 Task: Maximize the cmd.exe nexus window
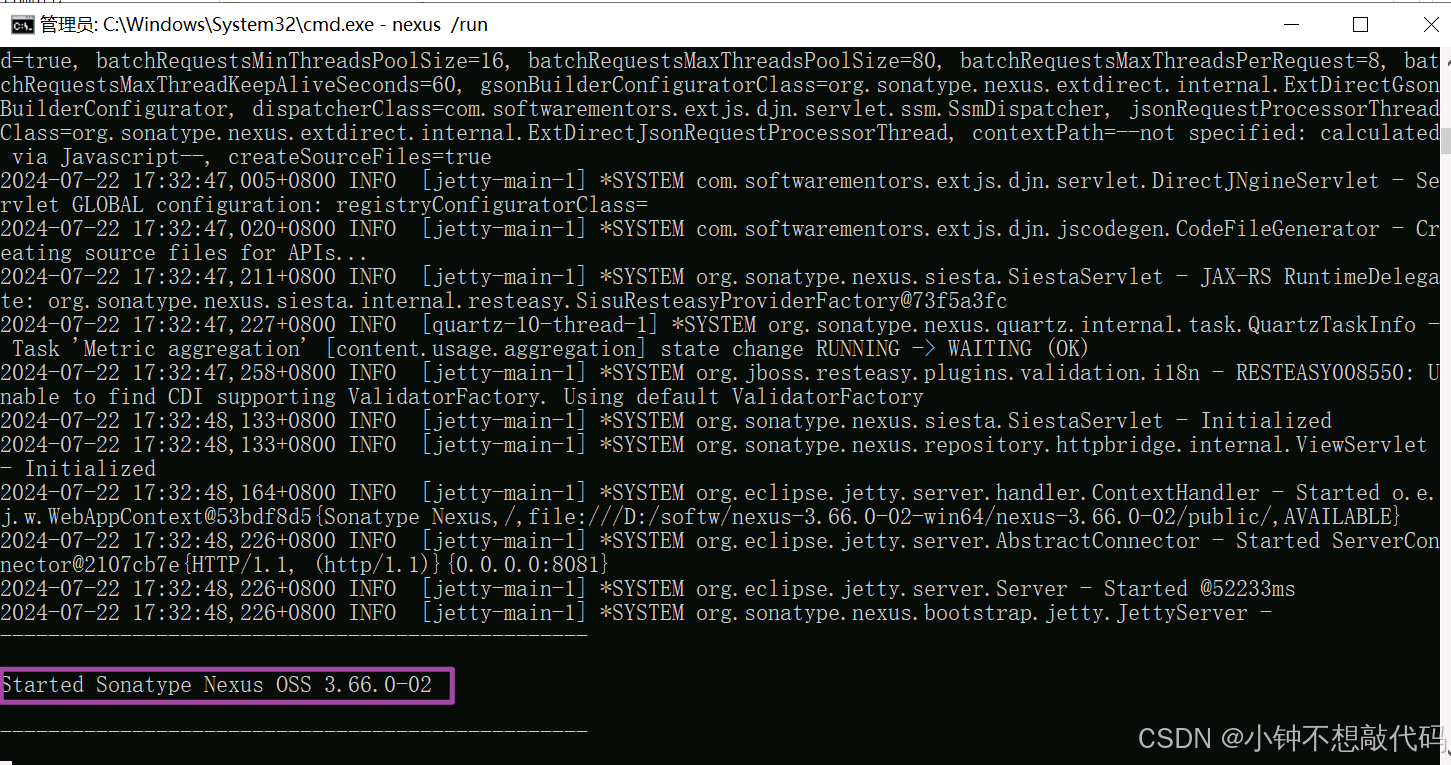pyautogui.click(x=1360, y=24)
